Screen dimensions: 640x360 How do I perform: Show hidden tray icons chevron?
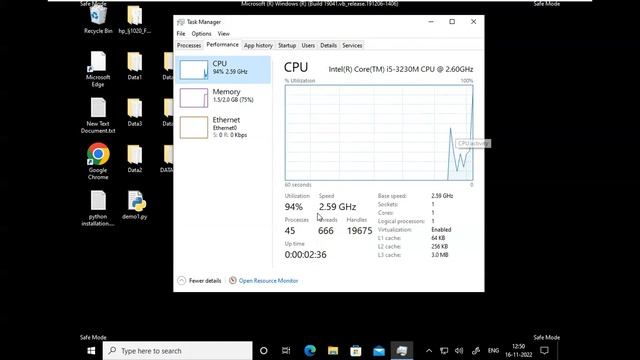(429, 351)
